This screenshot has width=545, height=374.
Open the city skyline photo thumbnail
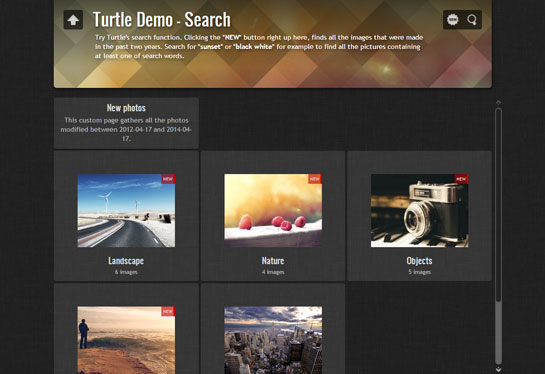point(273,340)
